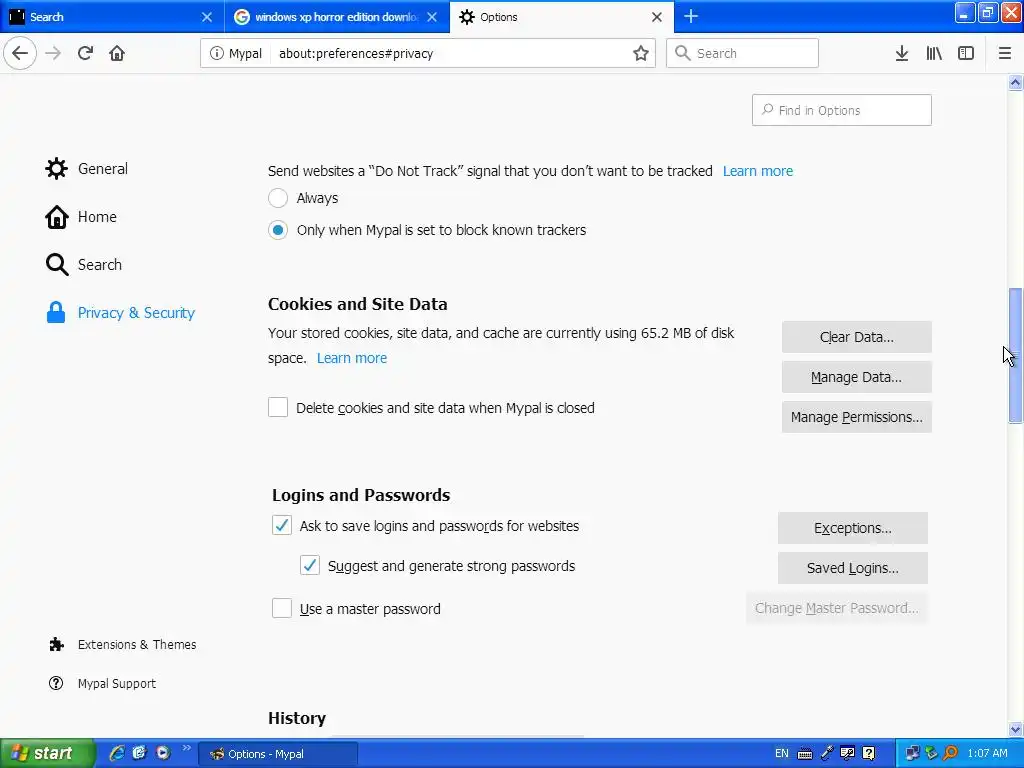1024x768 pixels.
Task: Launch the second quick launch browser icon
Action: point(139,753)
